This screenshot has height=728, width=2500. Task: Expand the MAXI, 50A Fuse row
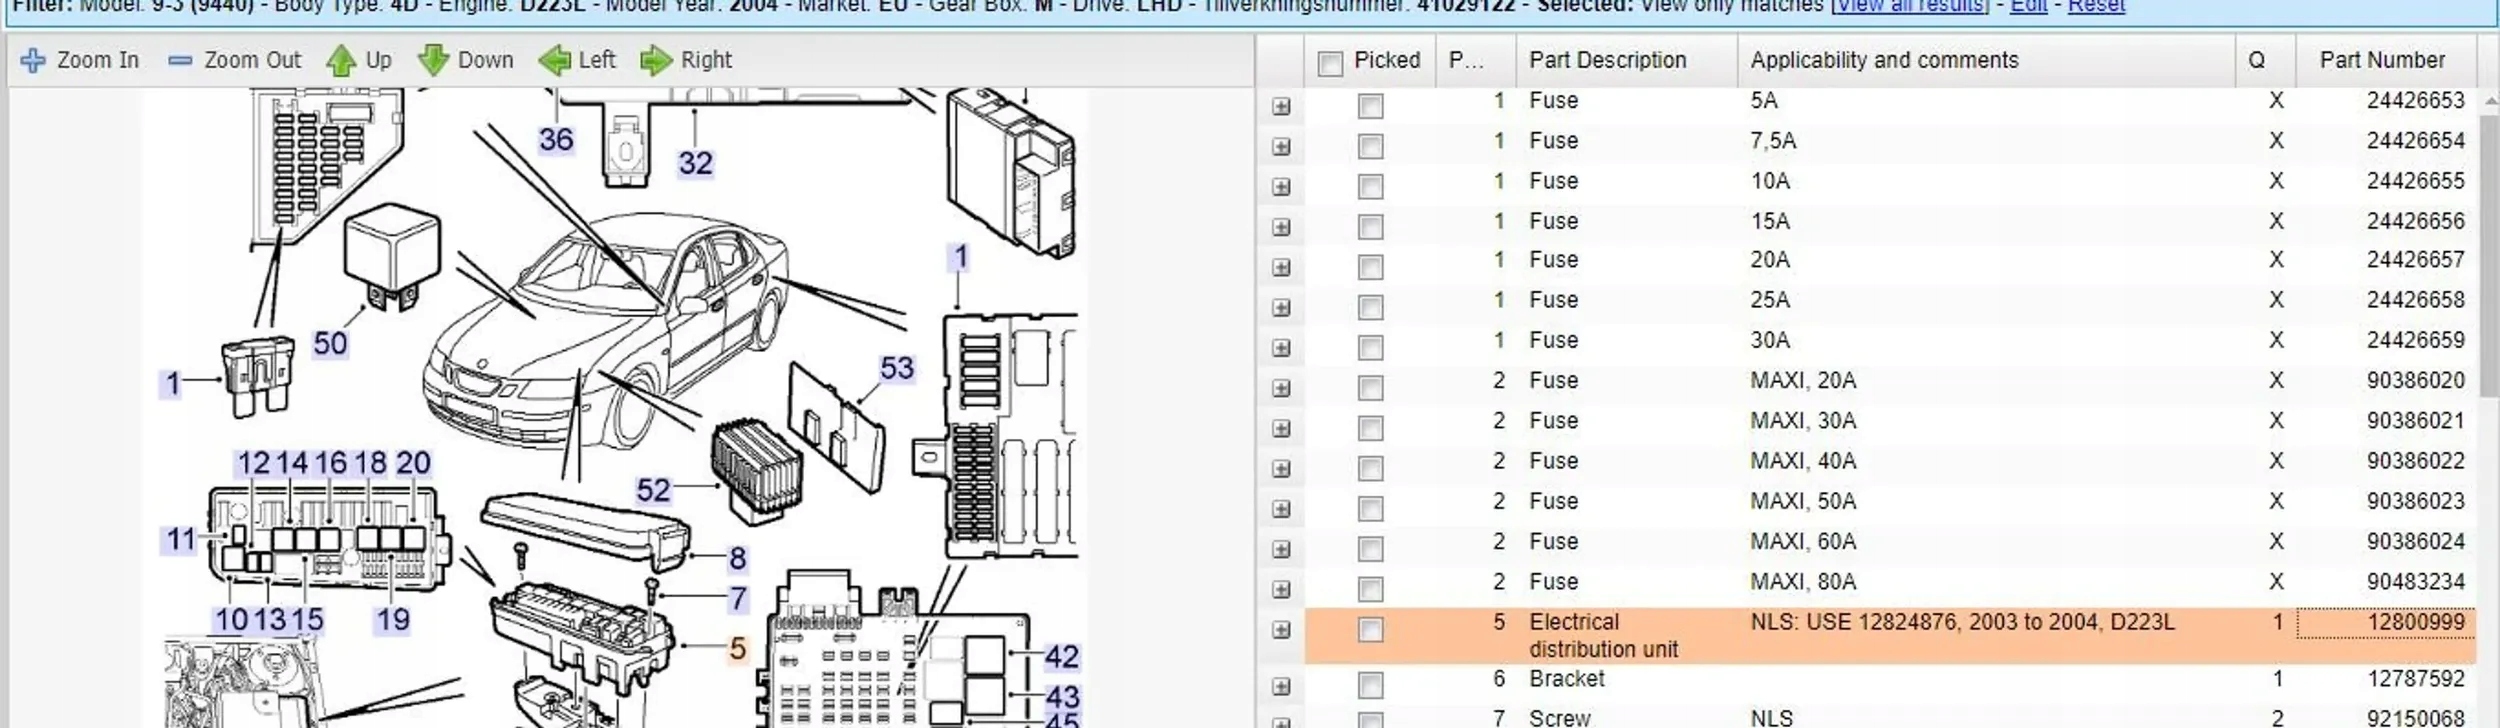[1281, 509]
